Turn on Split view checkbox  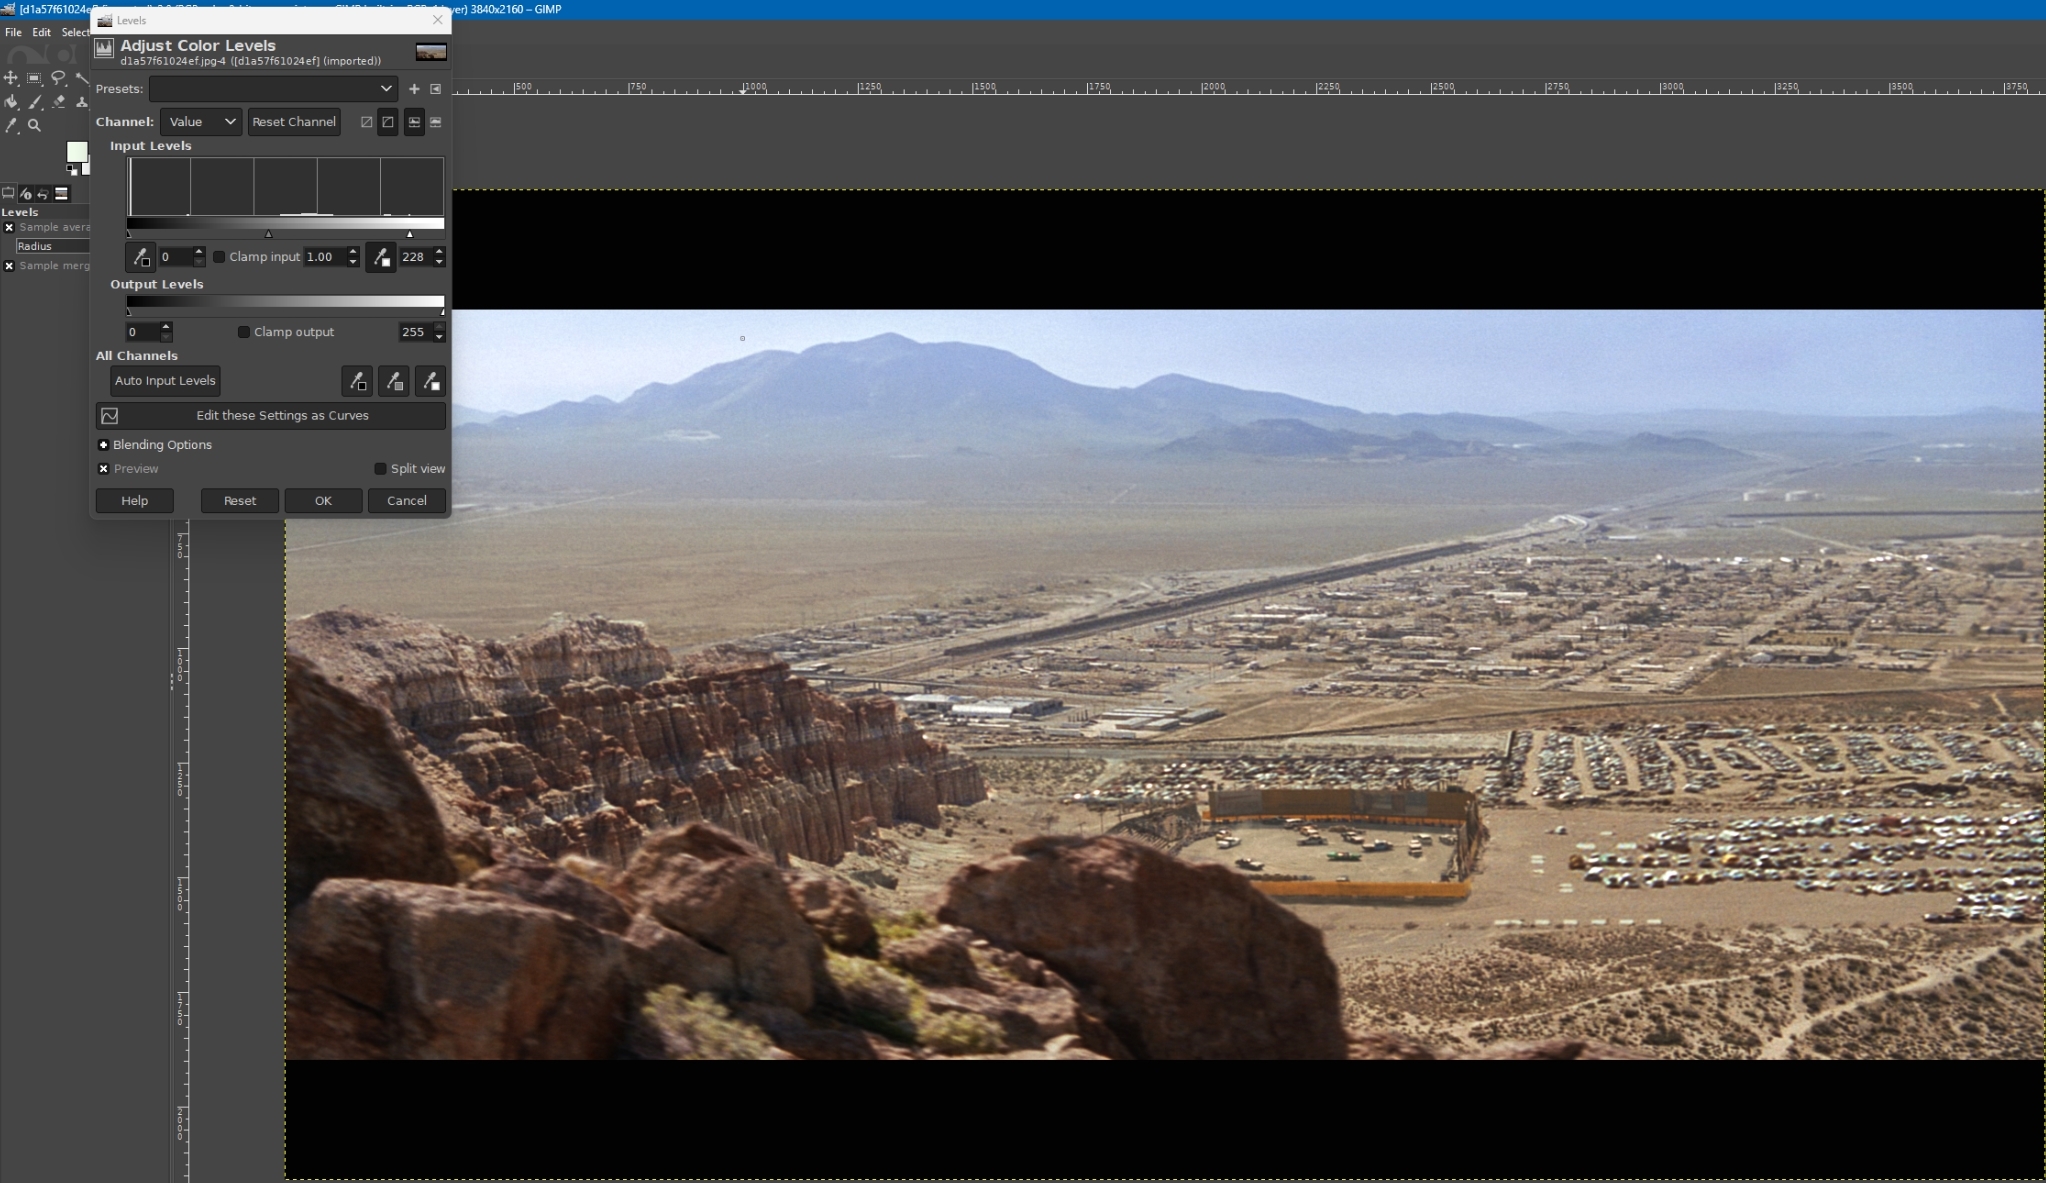tap(380, 469)
